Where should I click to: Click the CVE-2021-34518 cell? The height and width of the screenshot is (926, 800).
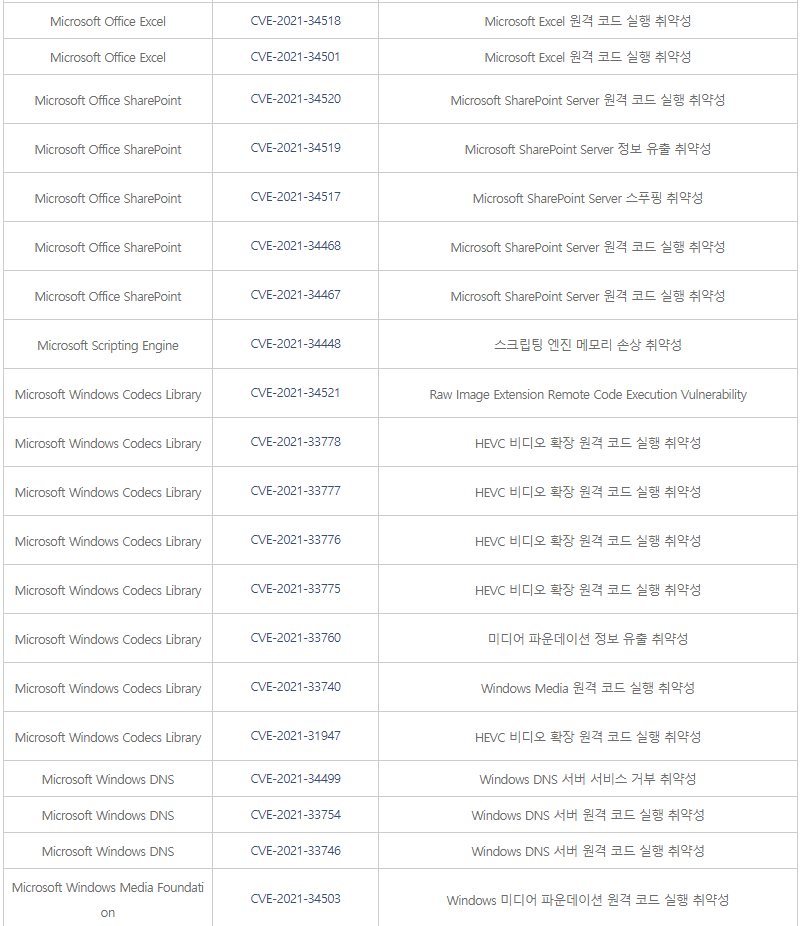click(295, 21)
